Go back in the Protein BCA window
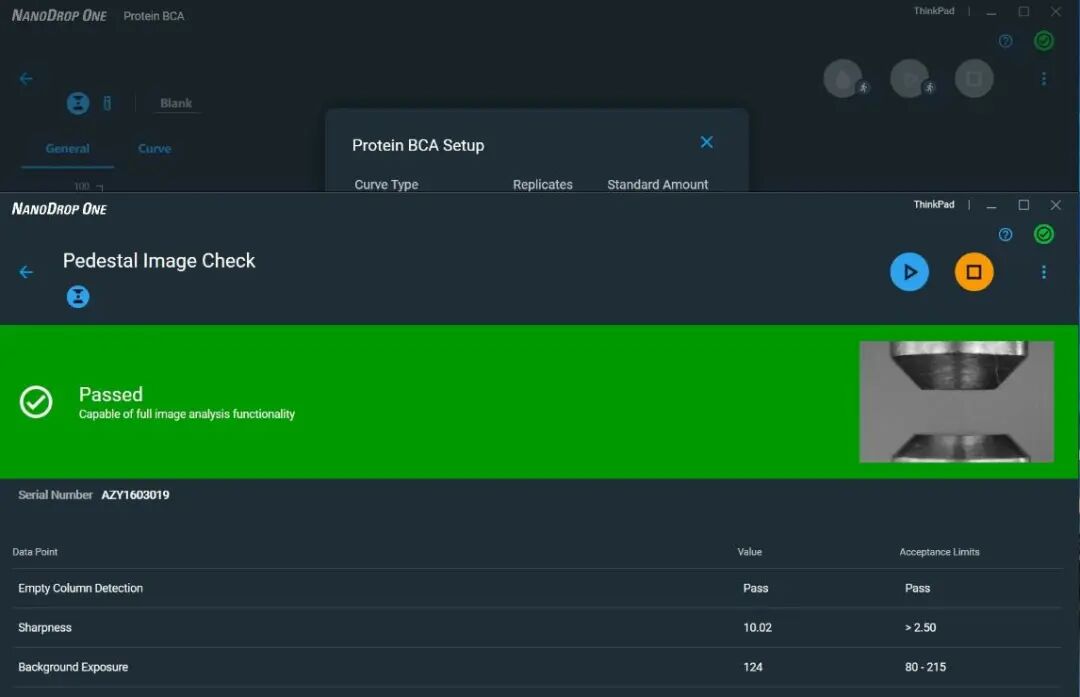The image size is (1080, 697). point(26,79)
